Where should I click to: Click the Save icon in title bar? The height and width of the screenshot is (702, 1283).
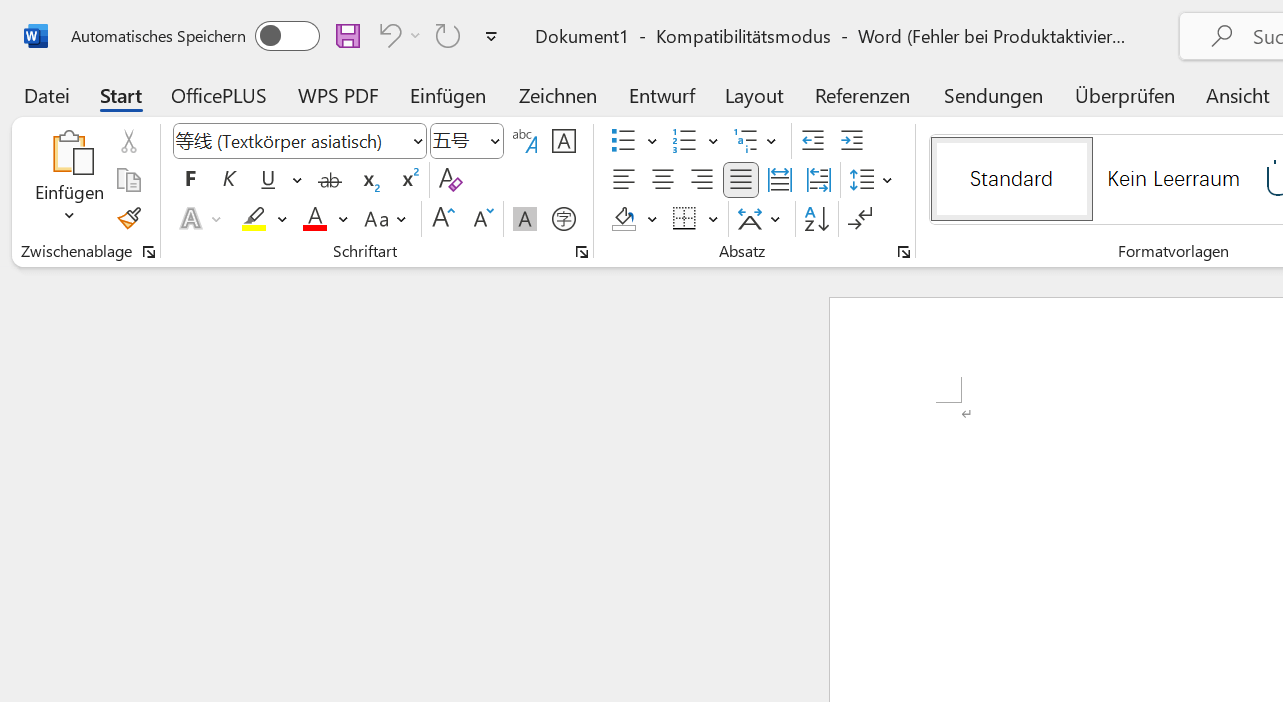pyautogui.click(x=347, y=36)
